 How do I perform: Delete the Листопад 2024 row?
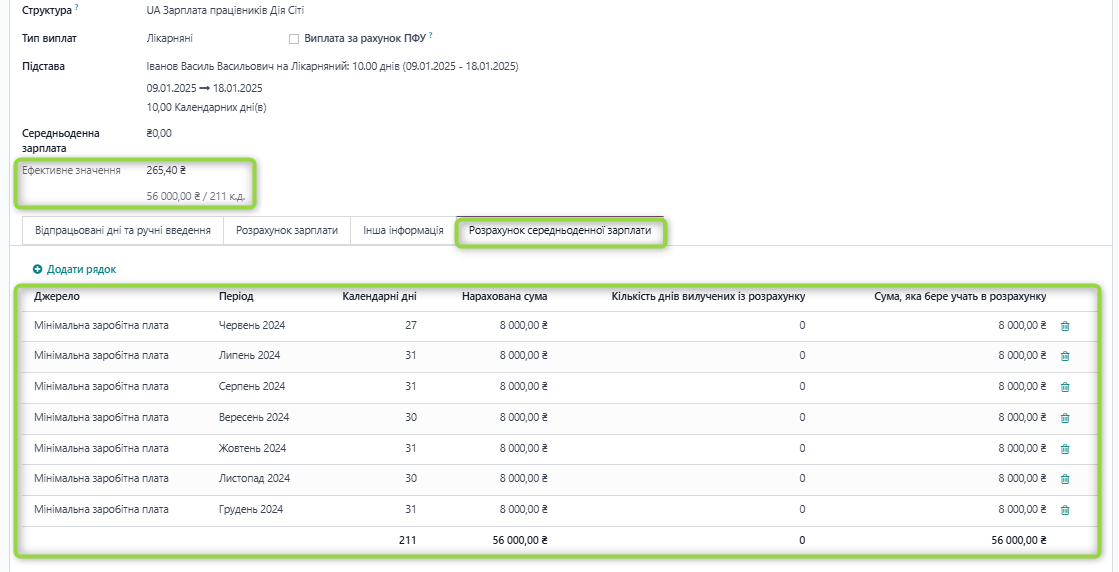click(x=1064, y=479)
